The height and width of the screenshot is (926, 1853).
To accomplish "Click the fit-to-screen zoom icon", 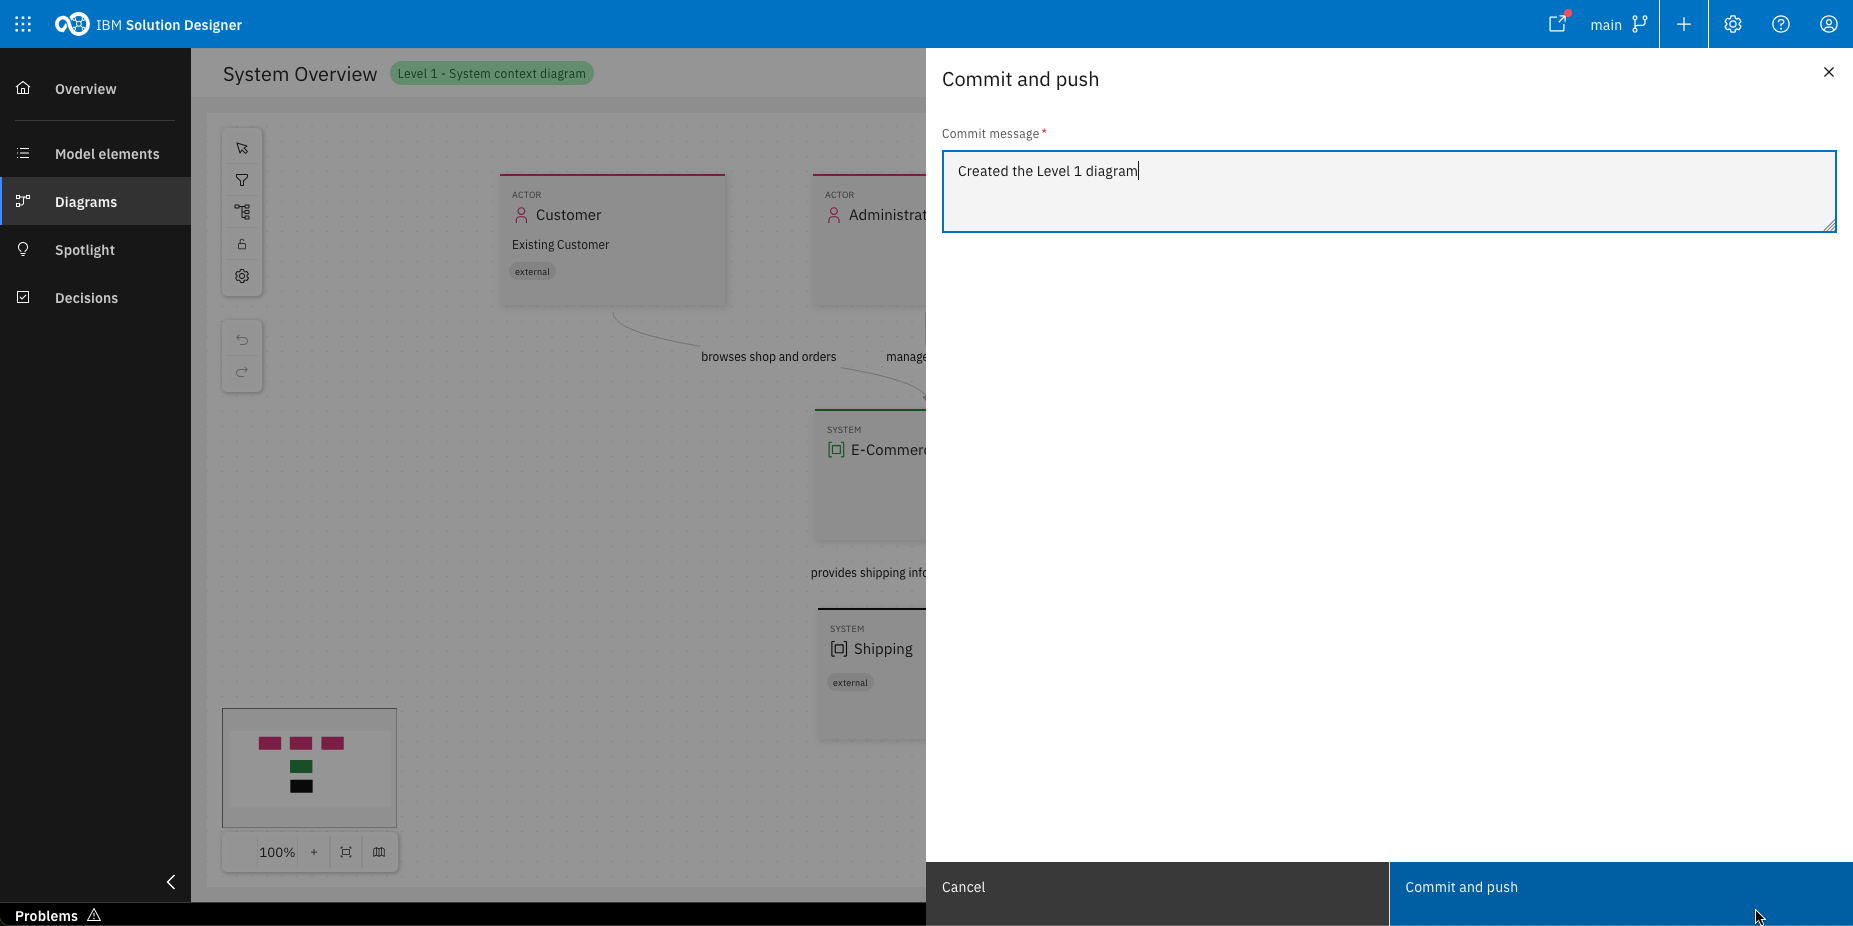I will (346, 852).
